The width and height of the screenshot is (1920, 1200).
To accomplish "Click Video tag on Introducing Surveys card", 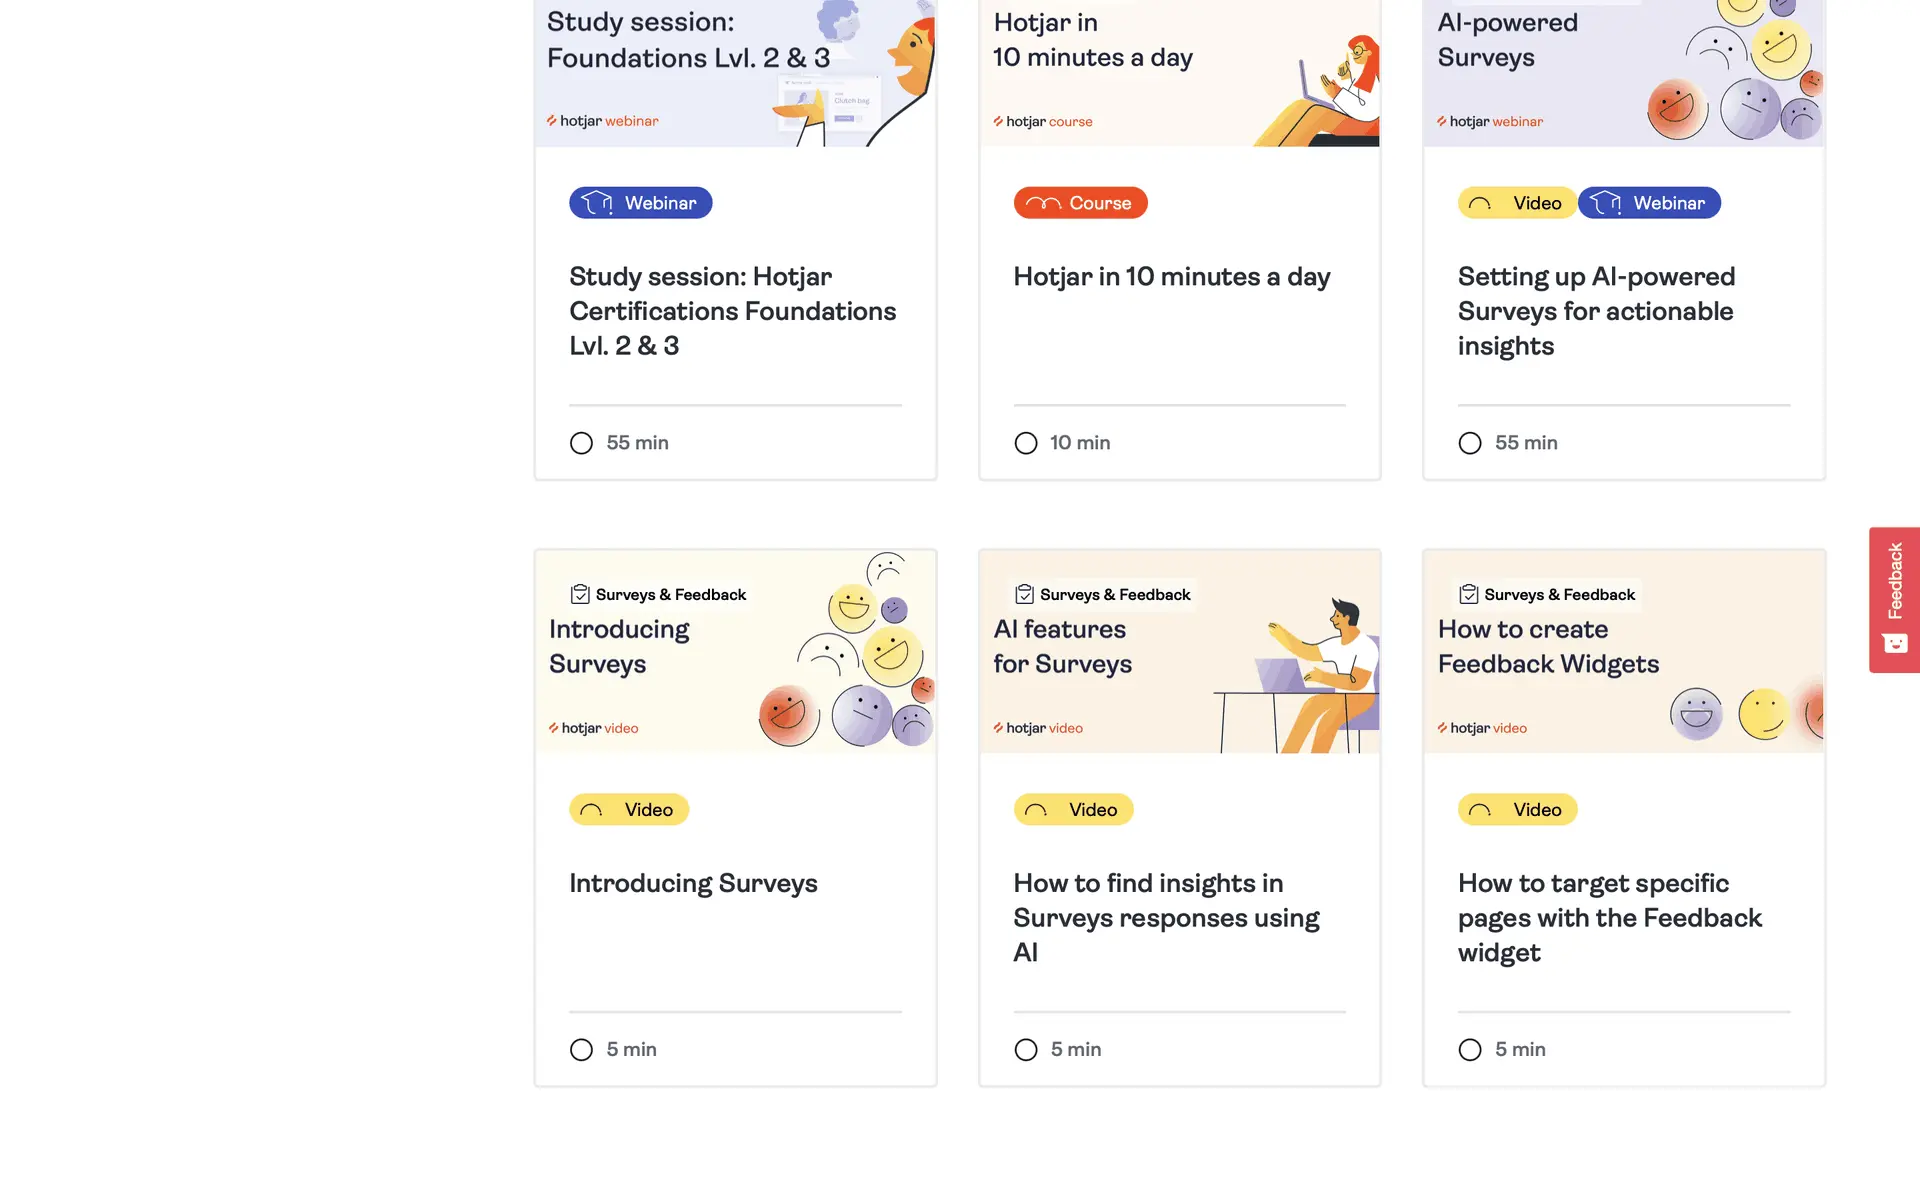I will click(629, 809).
